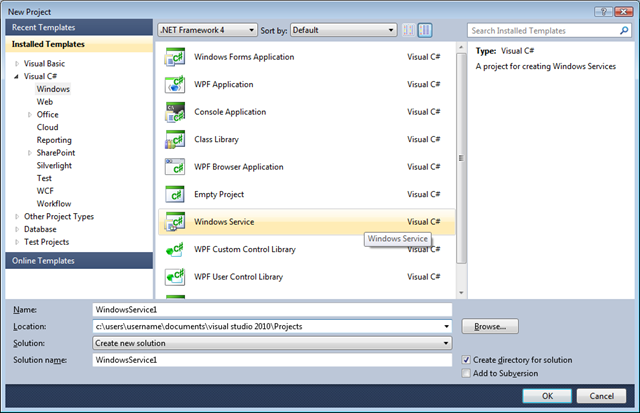
Task: Select the WPF Custom Control Library icon
Action: tap(175, 249)
